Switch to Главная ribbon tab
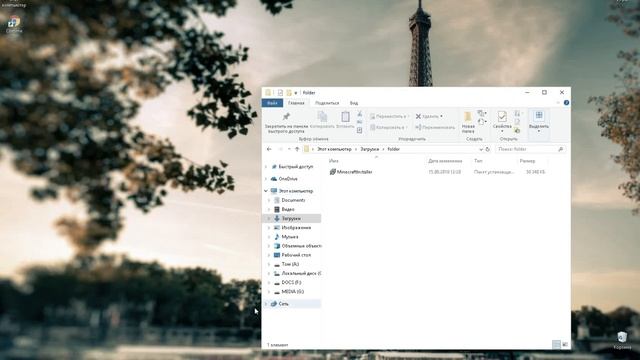This screenshot has width=640, height=360. click(x=296, y=103)
